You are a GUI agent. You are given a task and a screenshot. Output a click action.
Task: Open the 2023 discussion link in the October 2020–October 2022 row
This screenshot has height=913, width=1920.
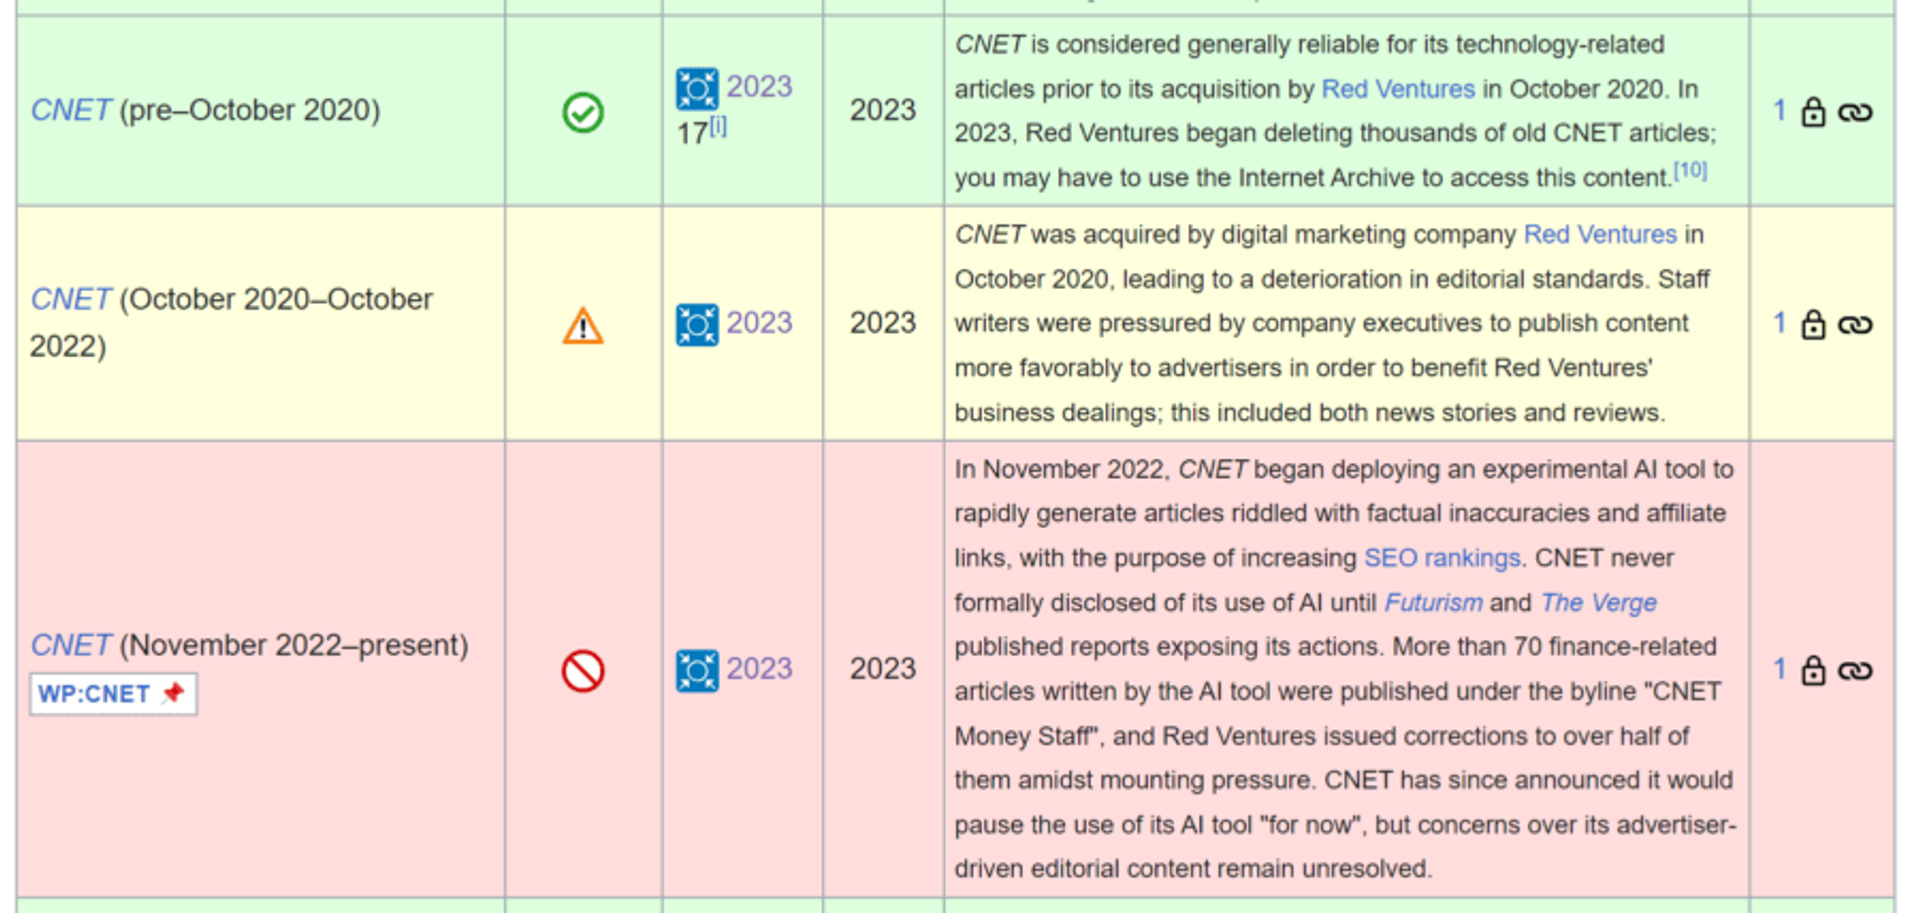[x=759, y=323]
